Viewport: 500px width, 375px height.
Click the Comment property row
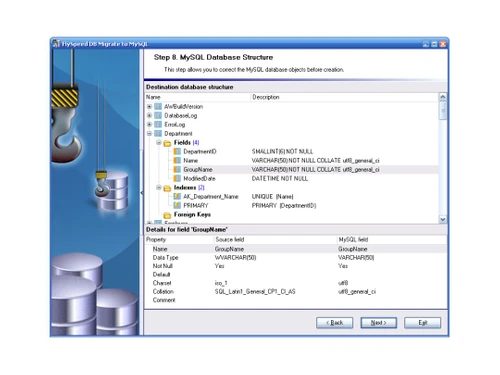pyautogui.click(x=296, y=300)
